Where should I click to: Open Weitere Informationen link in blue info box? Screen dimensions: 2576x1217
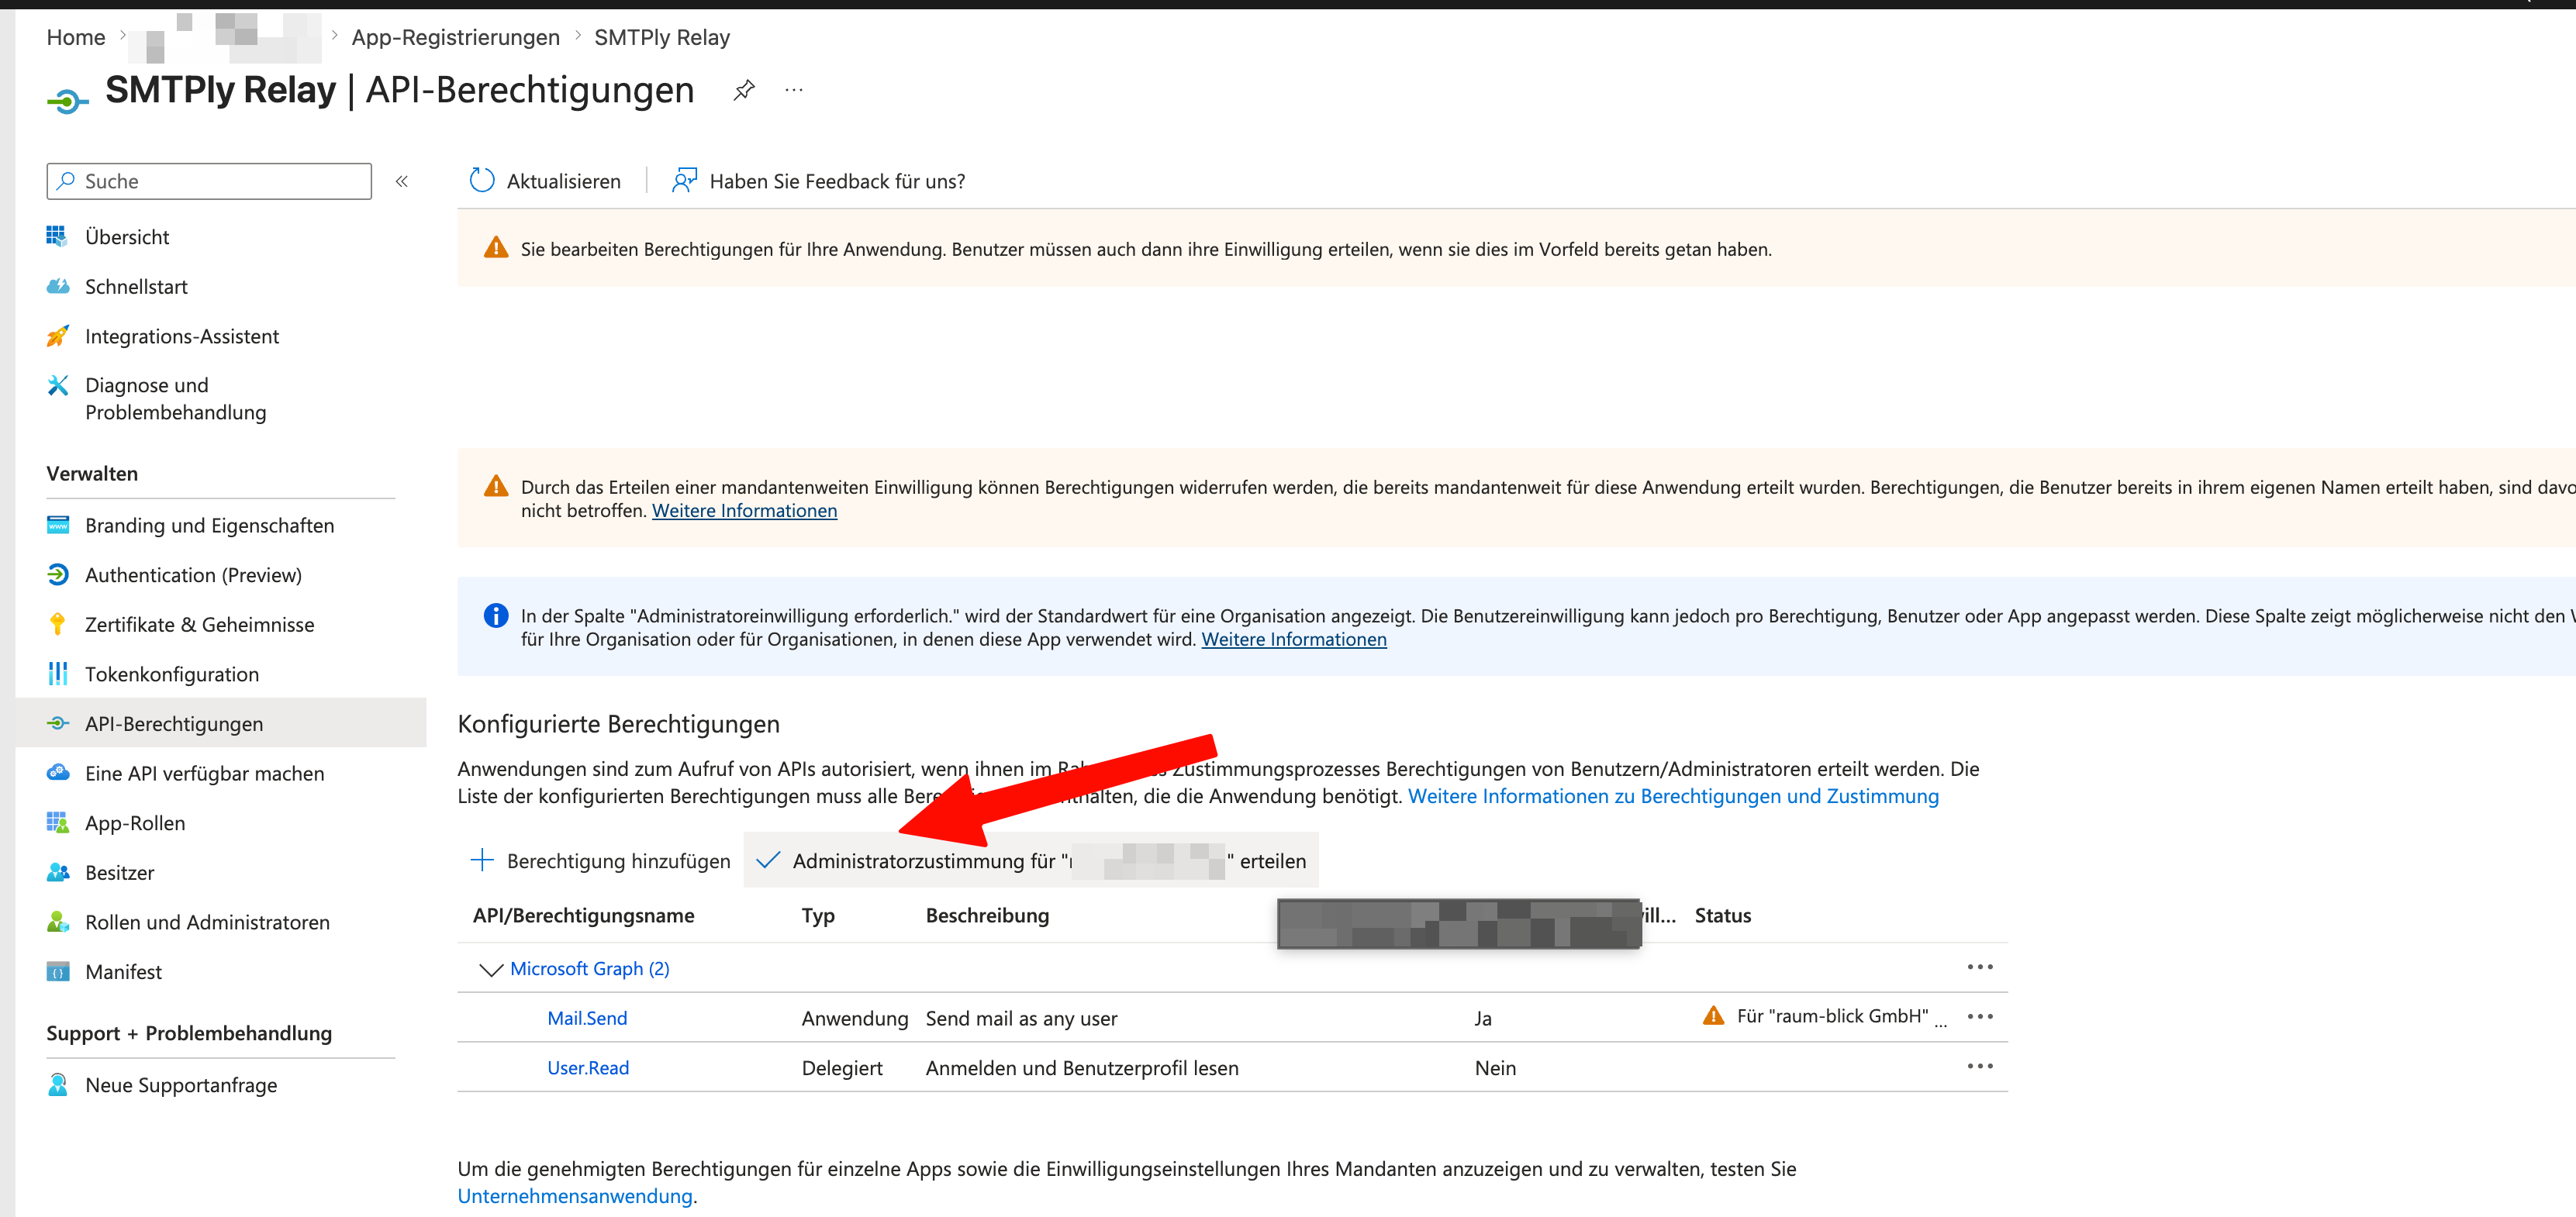click(1294, 640)
